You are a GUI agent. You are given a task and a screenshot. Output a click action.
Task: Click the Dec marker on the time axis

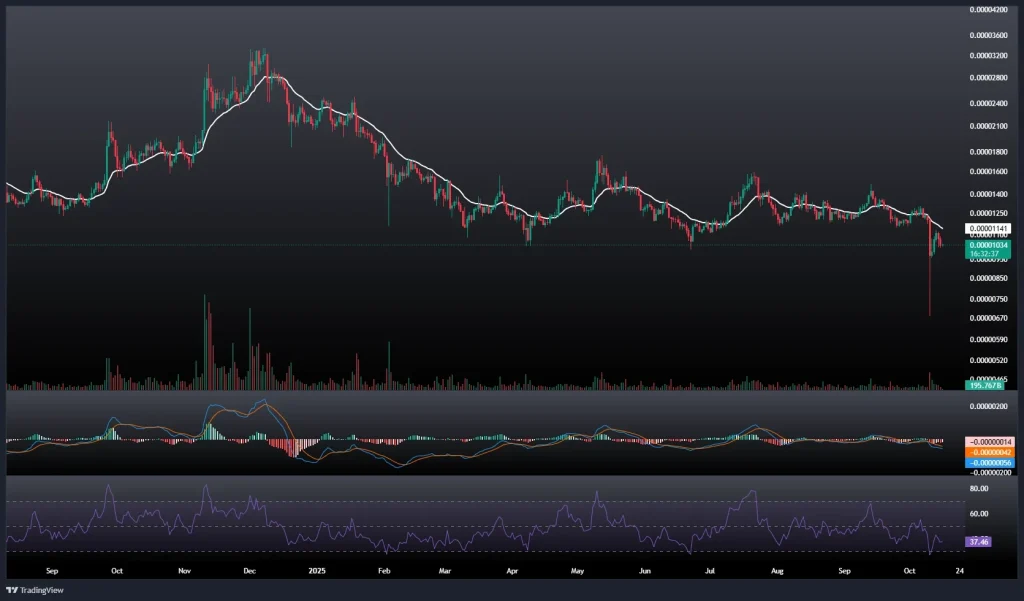[250, 570]
